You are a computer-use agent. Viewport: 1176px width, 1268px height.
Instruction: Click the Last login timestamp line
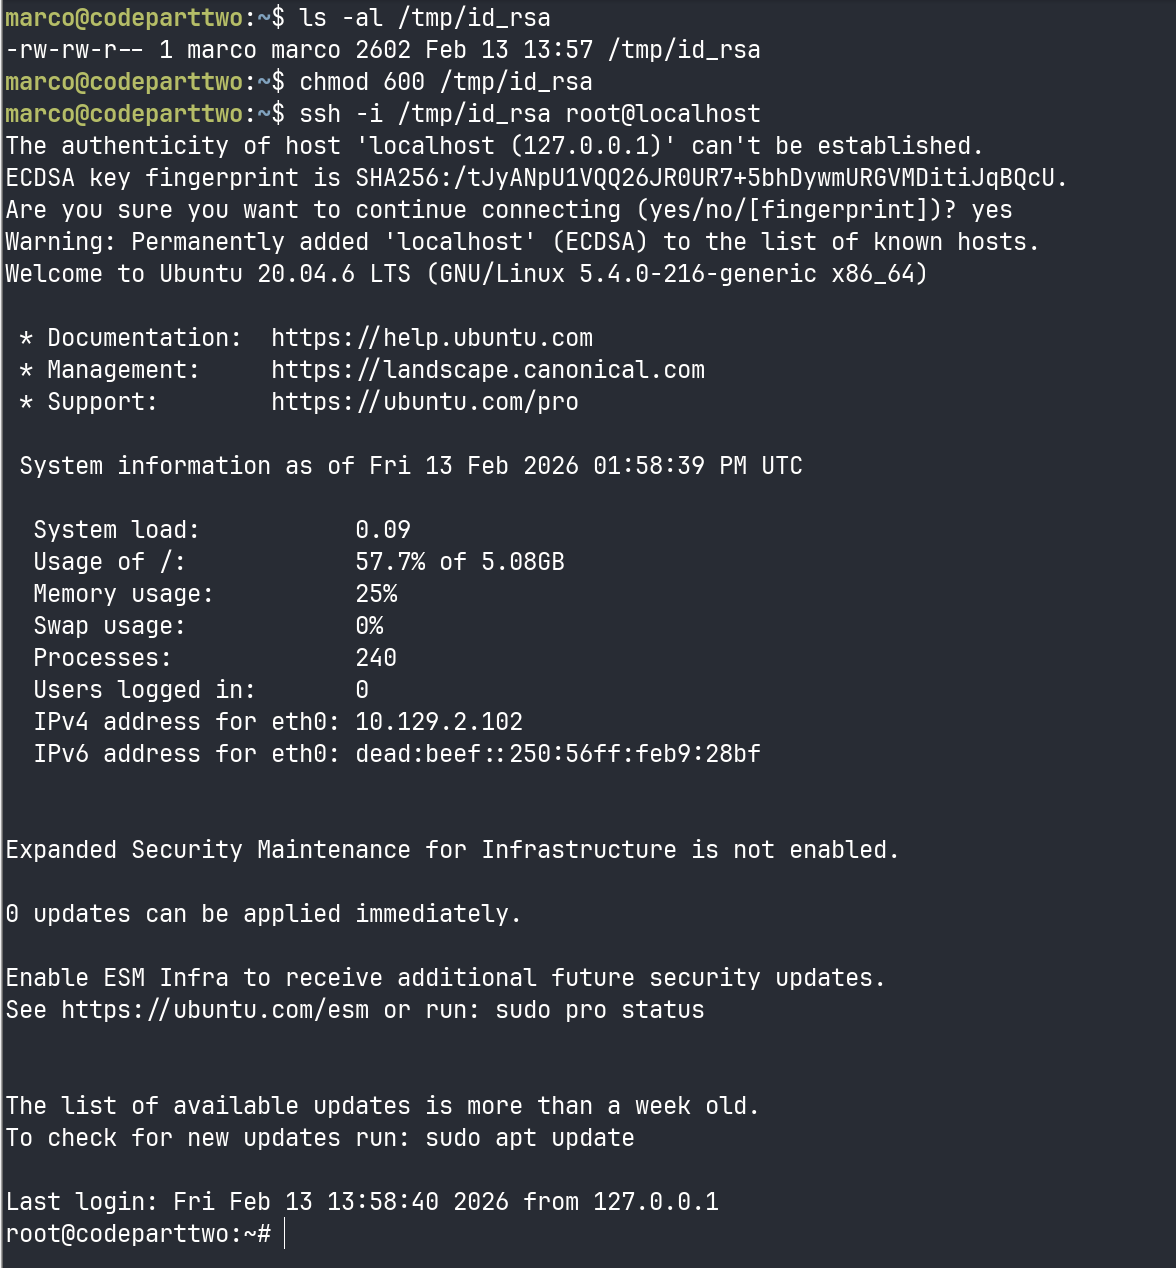362,1202
